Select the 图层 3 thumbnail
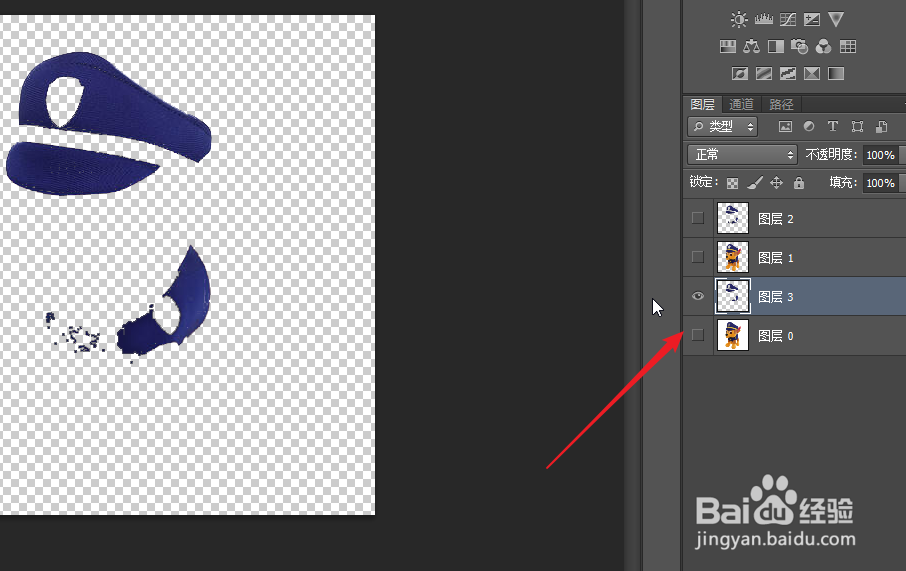The width and height of the screenshot is (906, 571). (733, 296)
